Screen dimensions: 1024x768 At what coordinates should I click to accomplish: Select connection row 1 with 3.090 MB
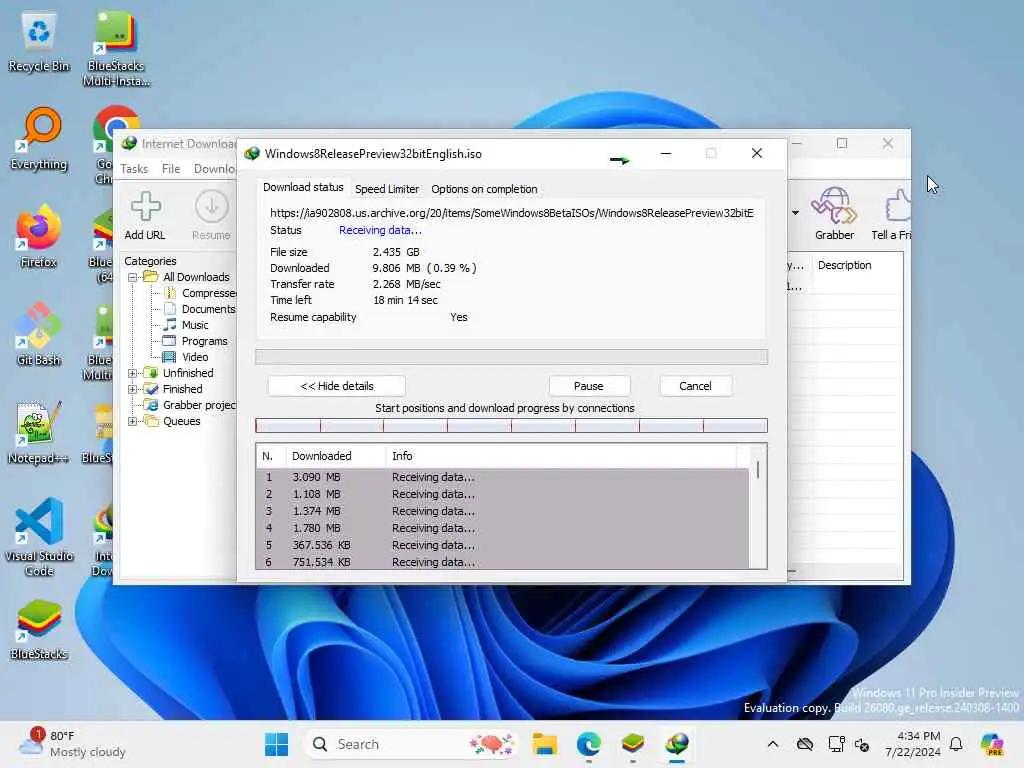coord(502,477)
